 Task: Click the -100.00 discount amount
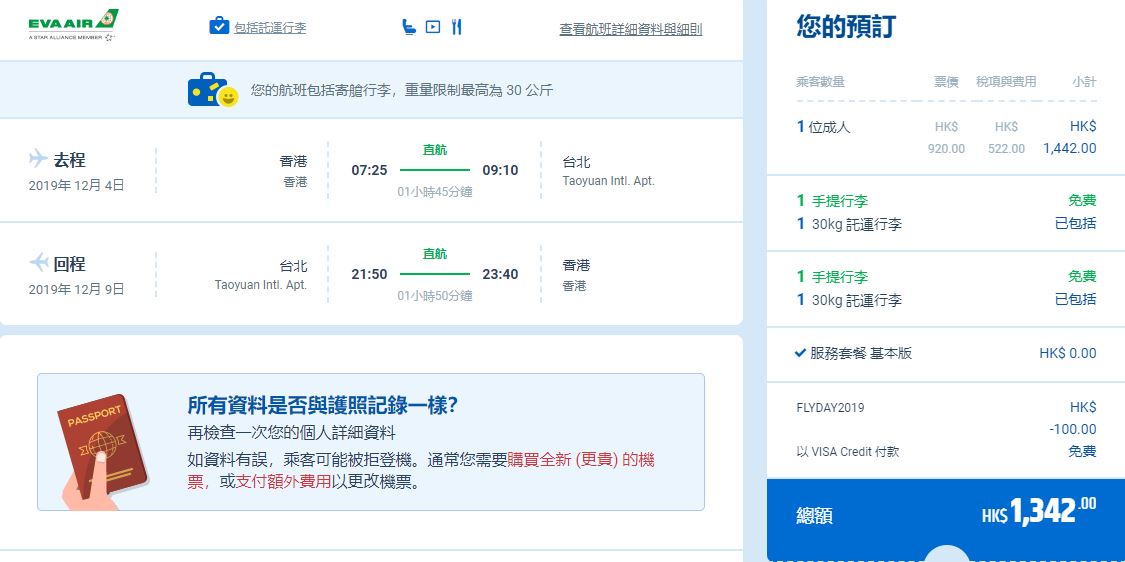(1073, 429)
